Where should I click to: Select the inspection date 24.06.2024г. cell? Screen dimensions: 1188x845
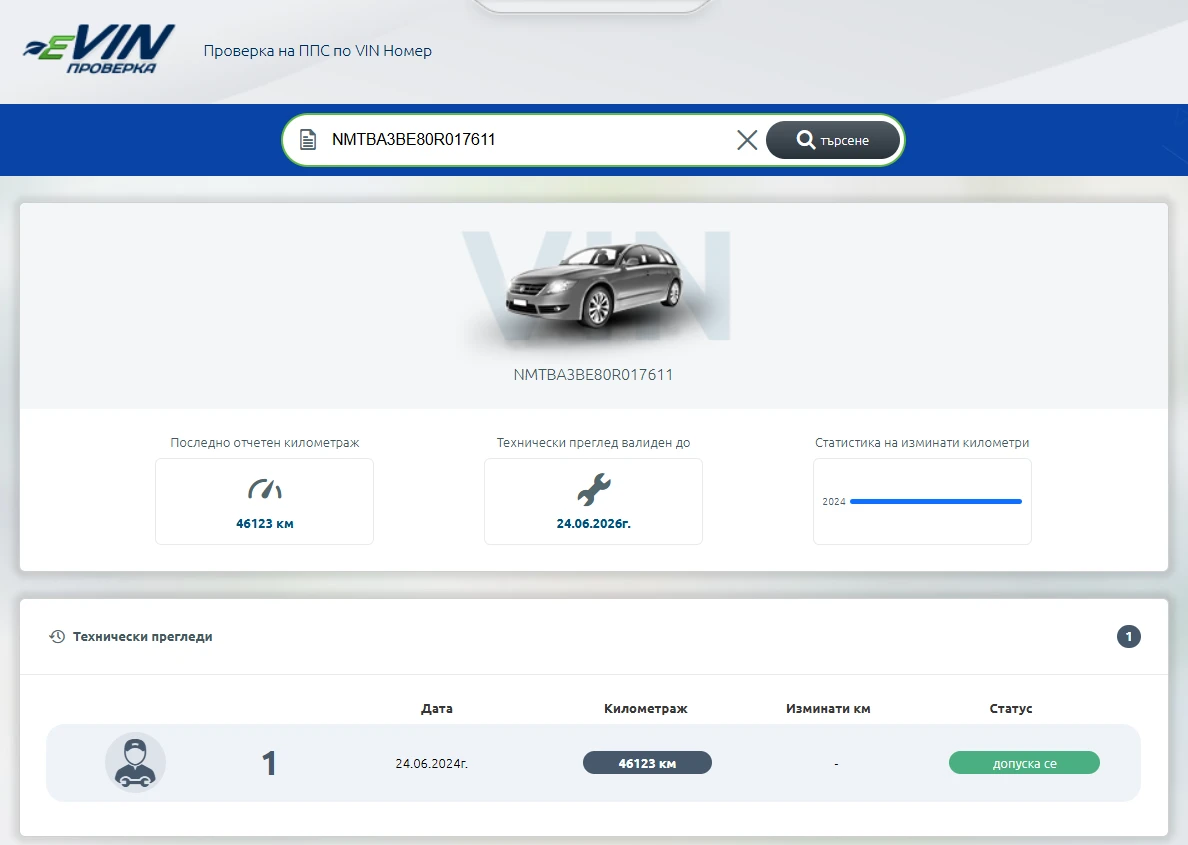[431, 763]
